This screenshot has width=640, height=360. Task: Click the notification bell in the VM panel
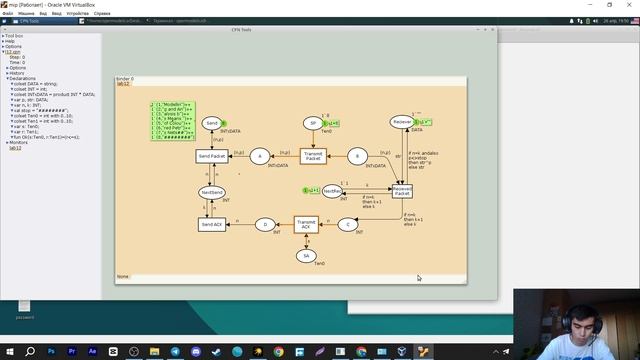571,21
